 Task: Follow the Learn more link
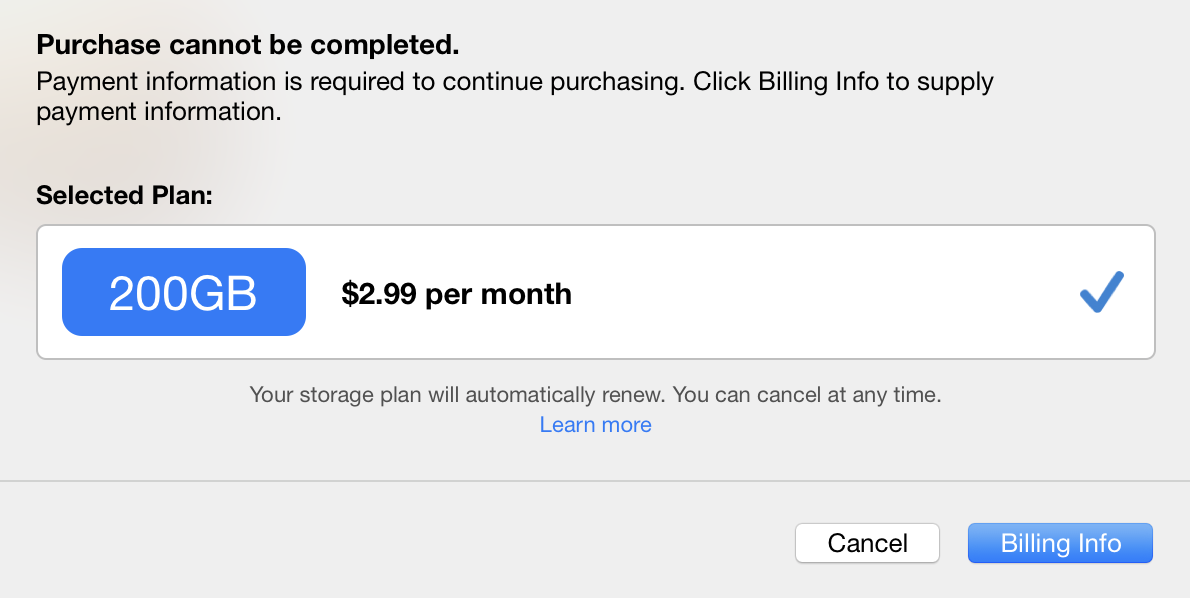pos(595,425)
